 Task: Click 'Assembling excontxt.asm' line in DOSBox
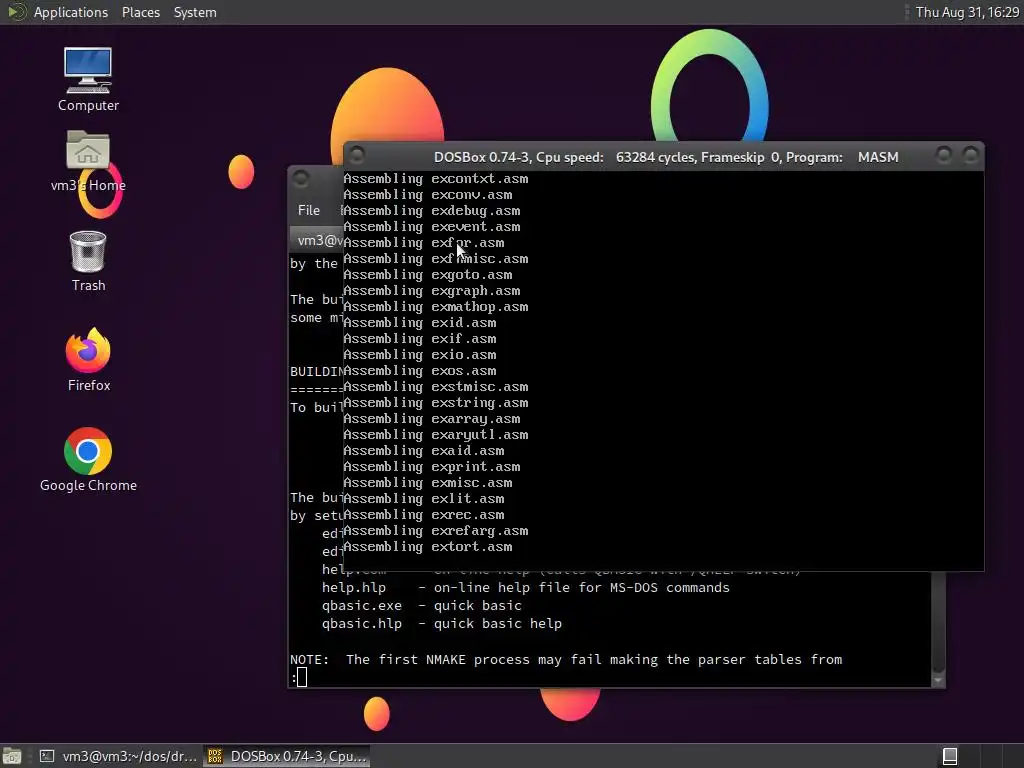pos(436,178)
